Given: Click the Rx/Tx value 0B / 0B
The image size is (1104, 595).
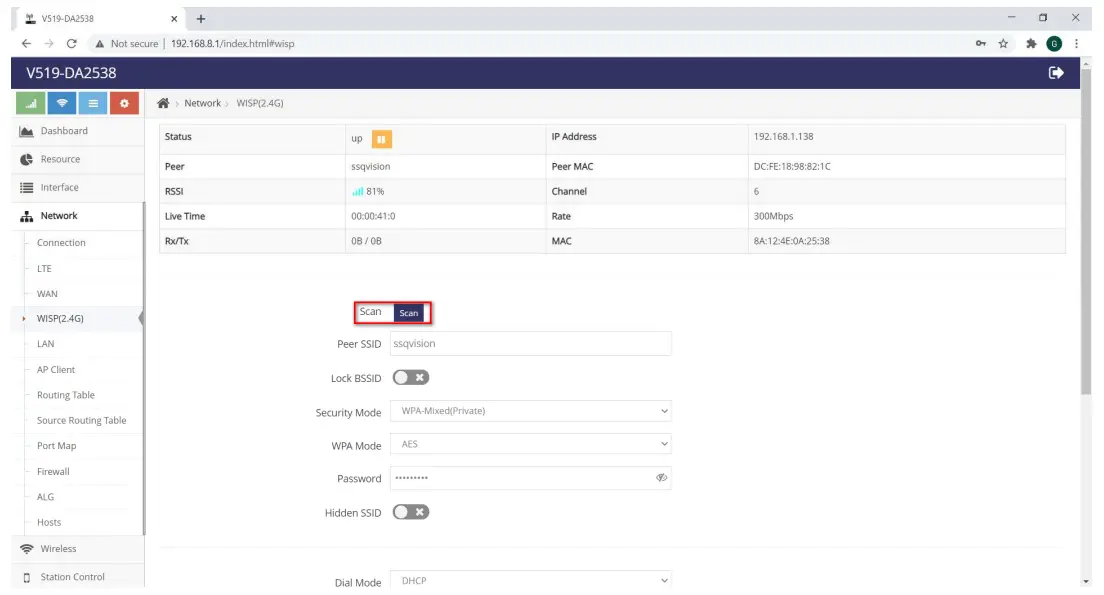Looking at the screenshot, I should (366, 242).
